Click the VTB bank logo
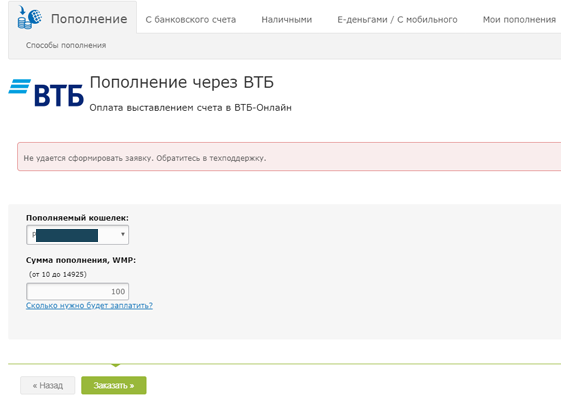This screenshot has height=396, width=561. pos(46,93)
